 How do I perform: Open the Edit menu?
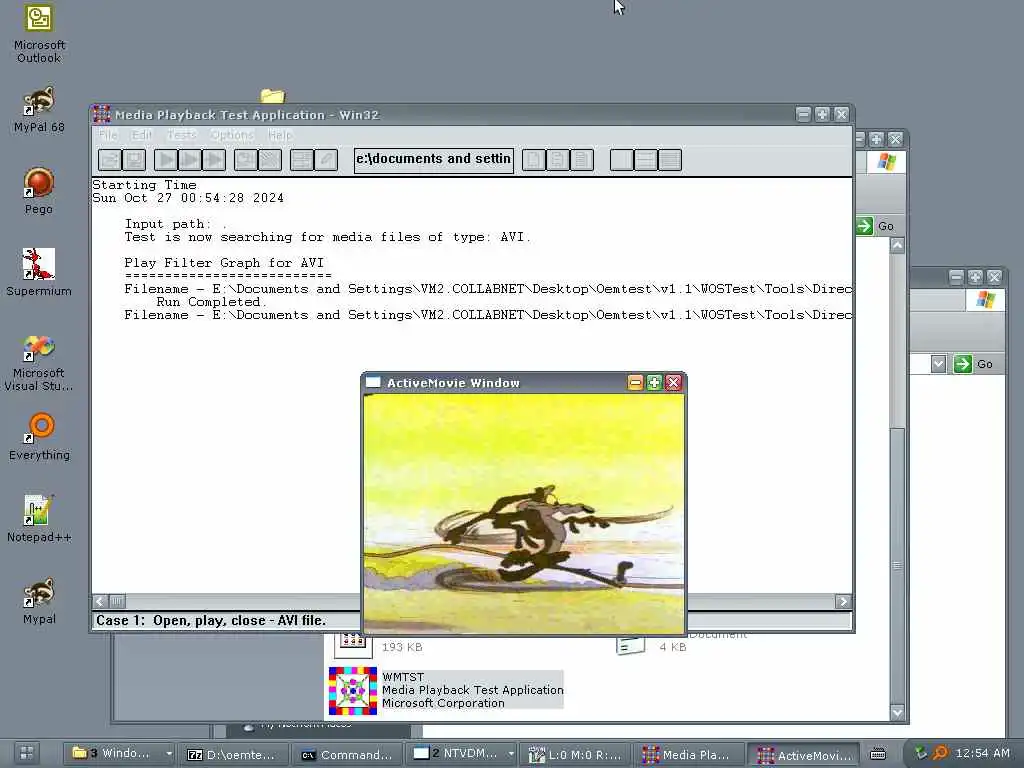(x=142, y=135)
